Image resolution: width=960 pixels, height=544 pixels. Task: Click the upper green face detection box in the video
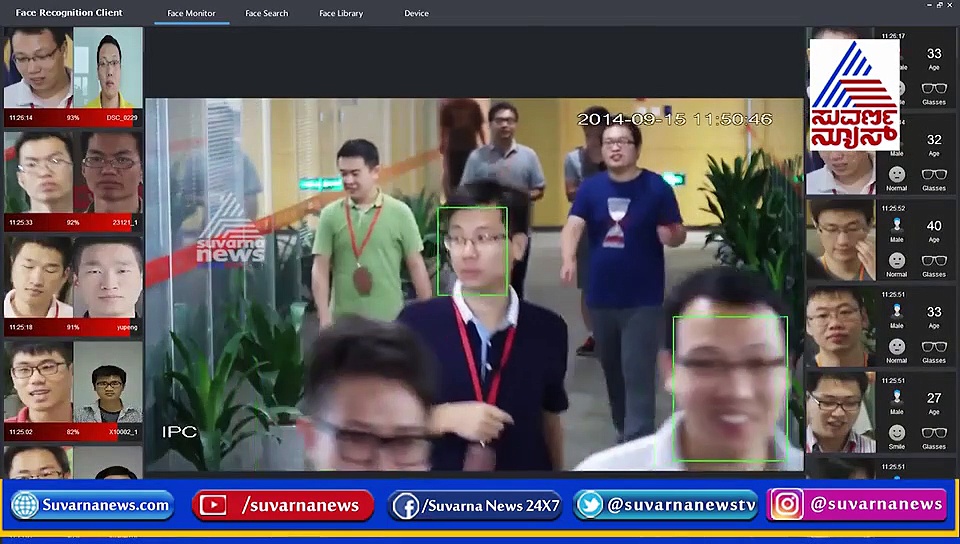click(x=472, y=252)
